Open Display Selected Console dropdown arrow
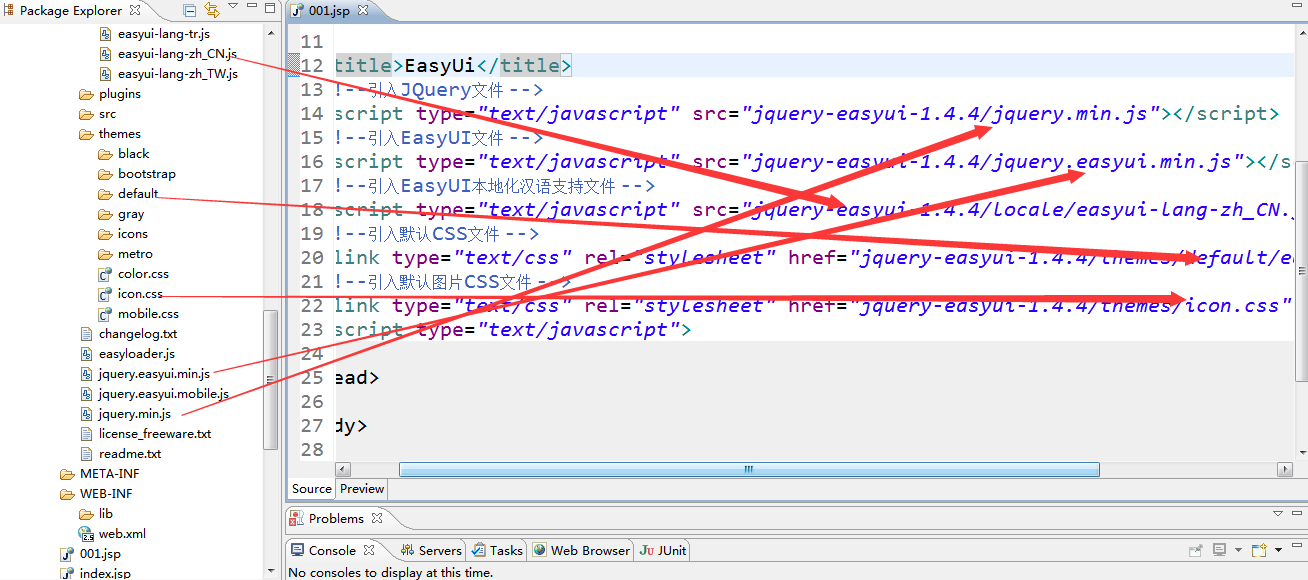 [1237, 551]
